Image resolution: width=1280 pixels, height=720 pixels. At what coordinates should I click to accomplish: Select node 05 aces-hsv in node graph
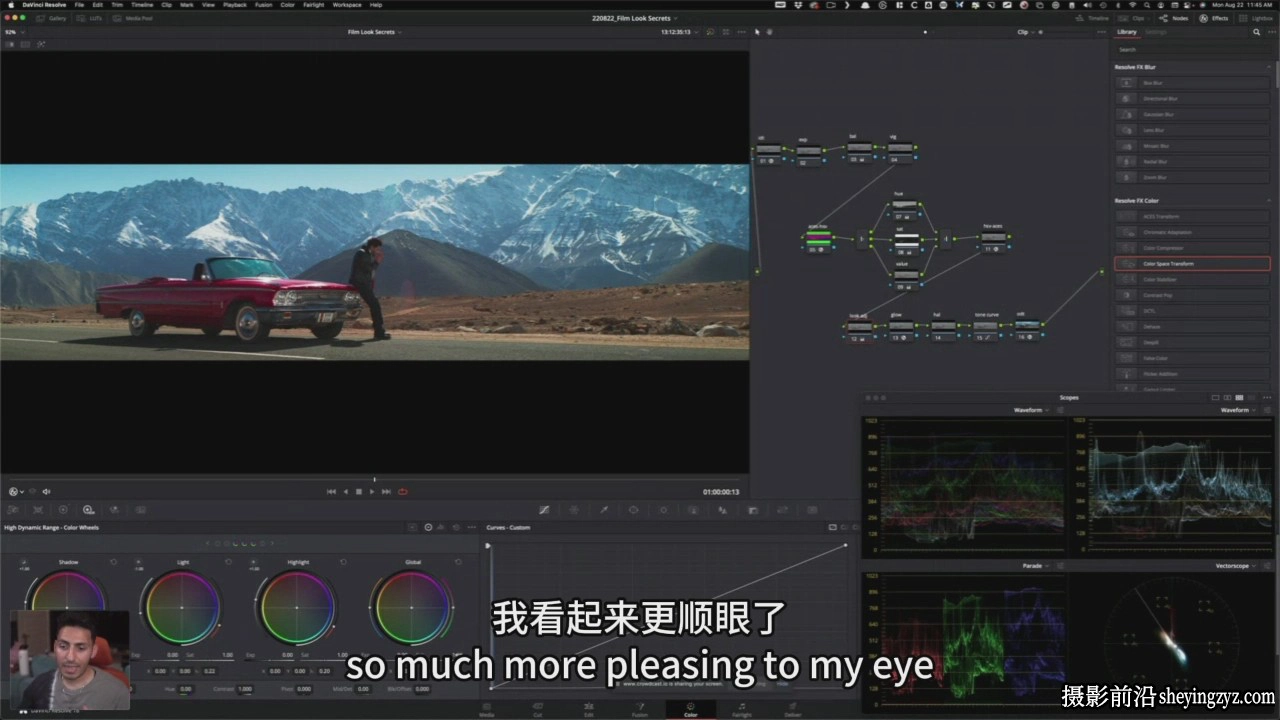click(819, 240)
